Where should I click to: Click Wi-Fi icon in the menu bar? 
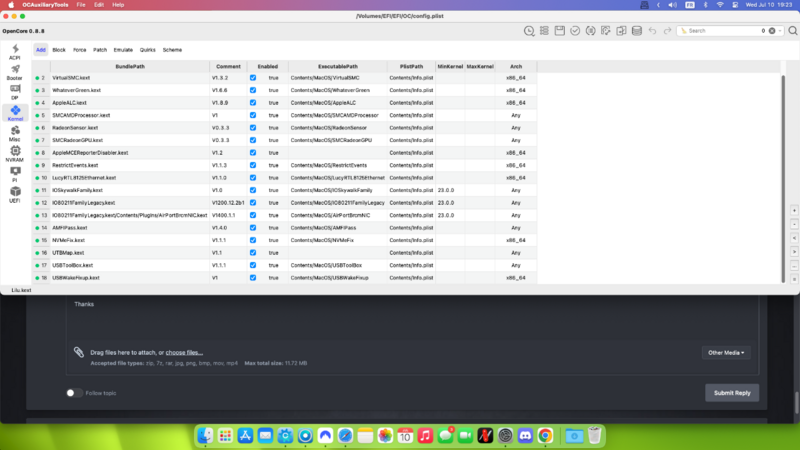point(720,5)
